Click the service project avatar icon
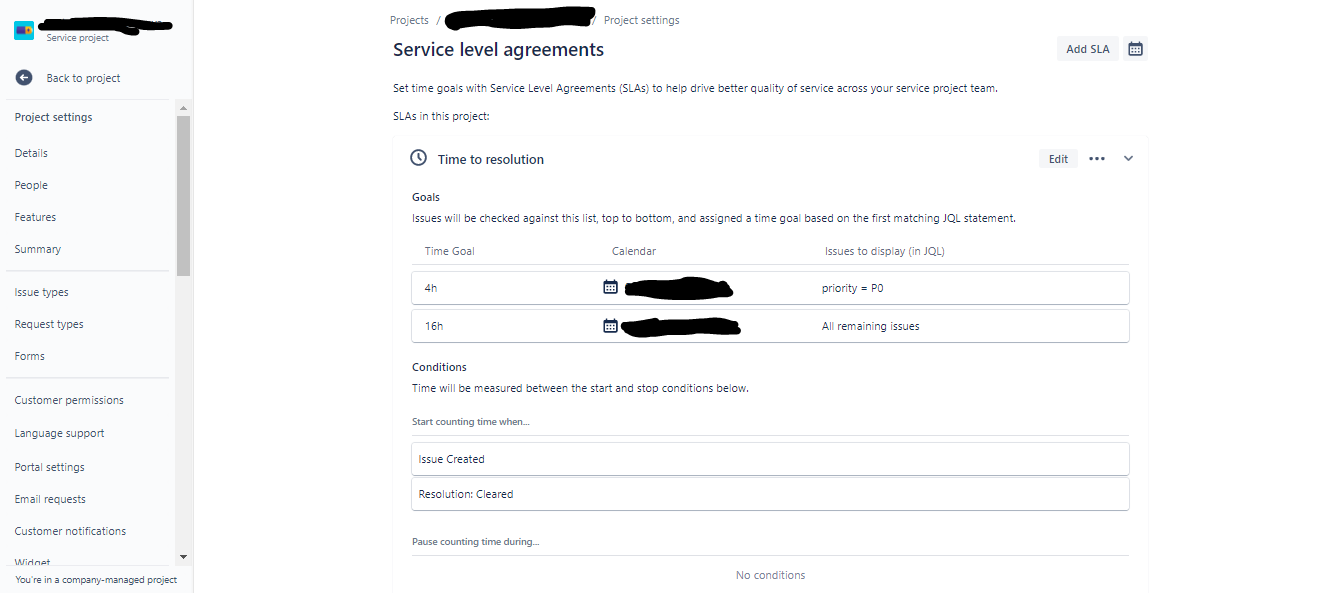 point(25,29)
